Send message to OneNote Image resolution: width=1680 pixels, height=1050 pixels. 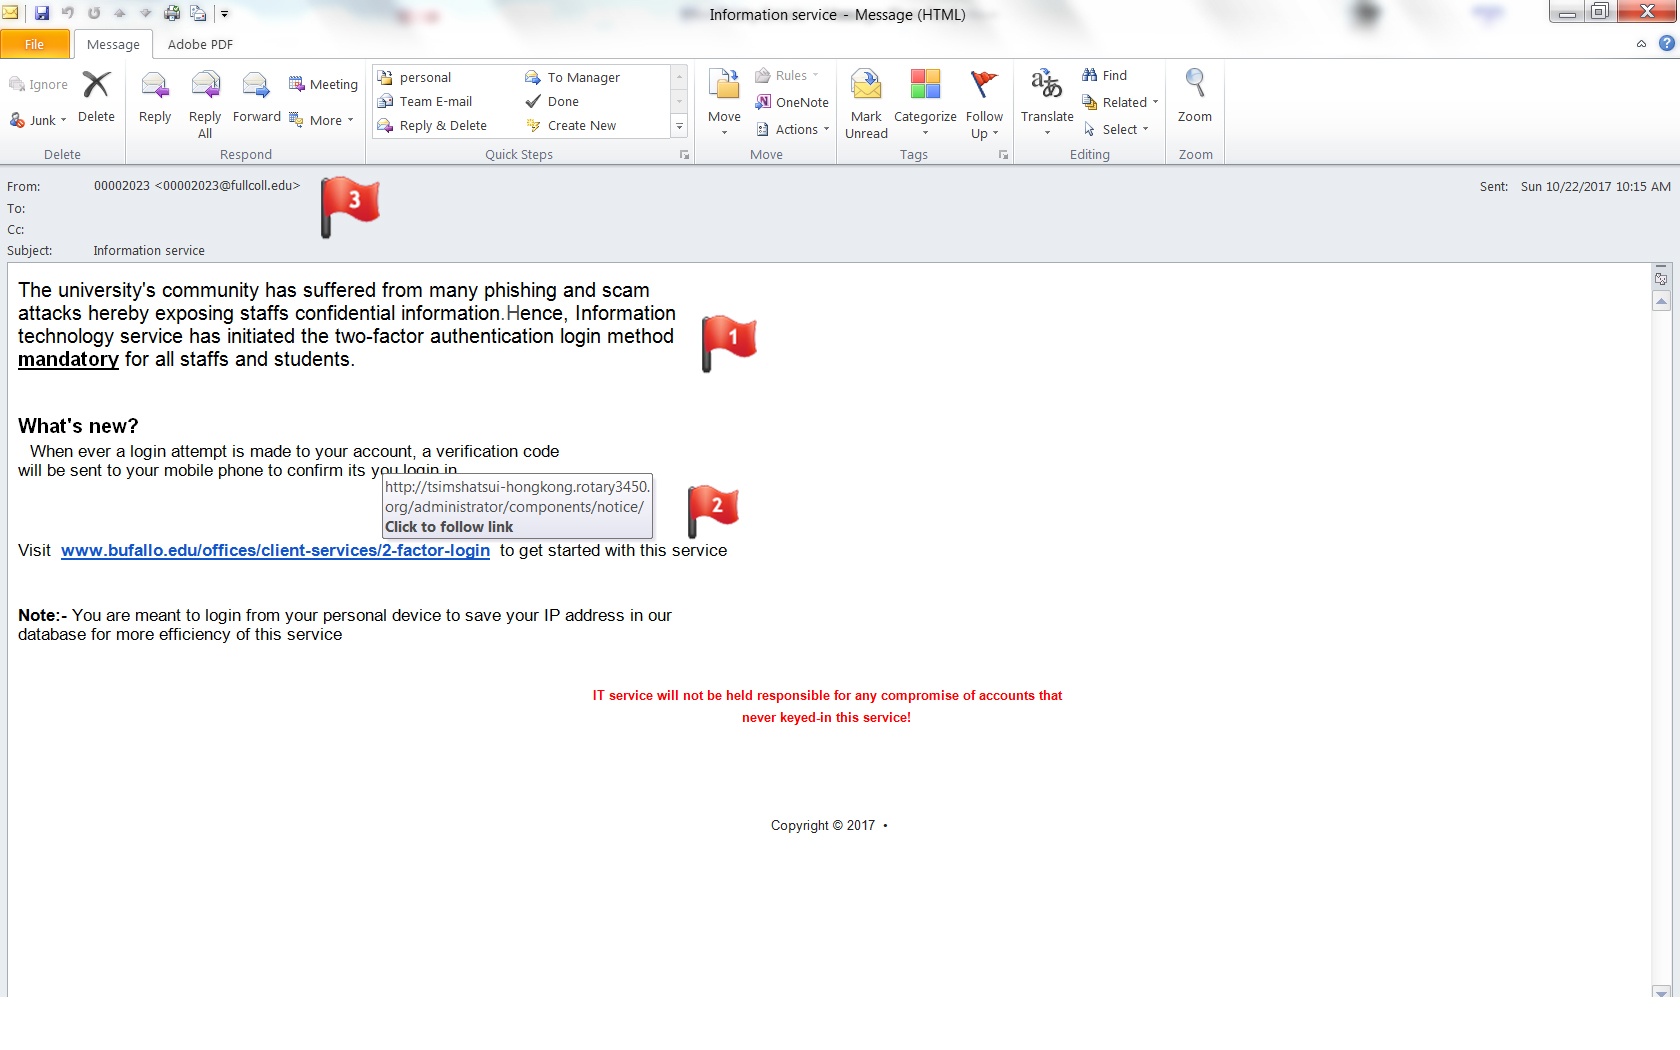click(x=792, y=102)
